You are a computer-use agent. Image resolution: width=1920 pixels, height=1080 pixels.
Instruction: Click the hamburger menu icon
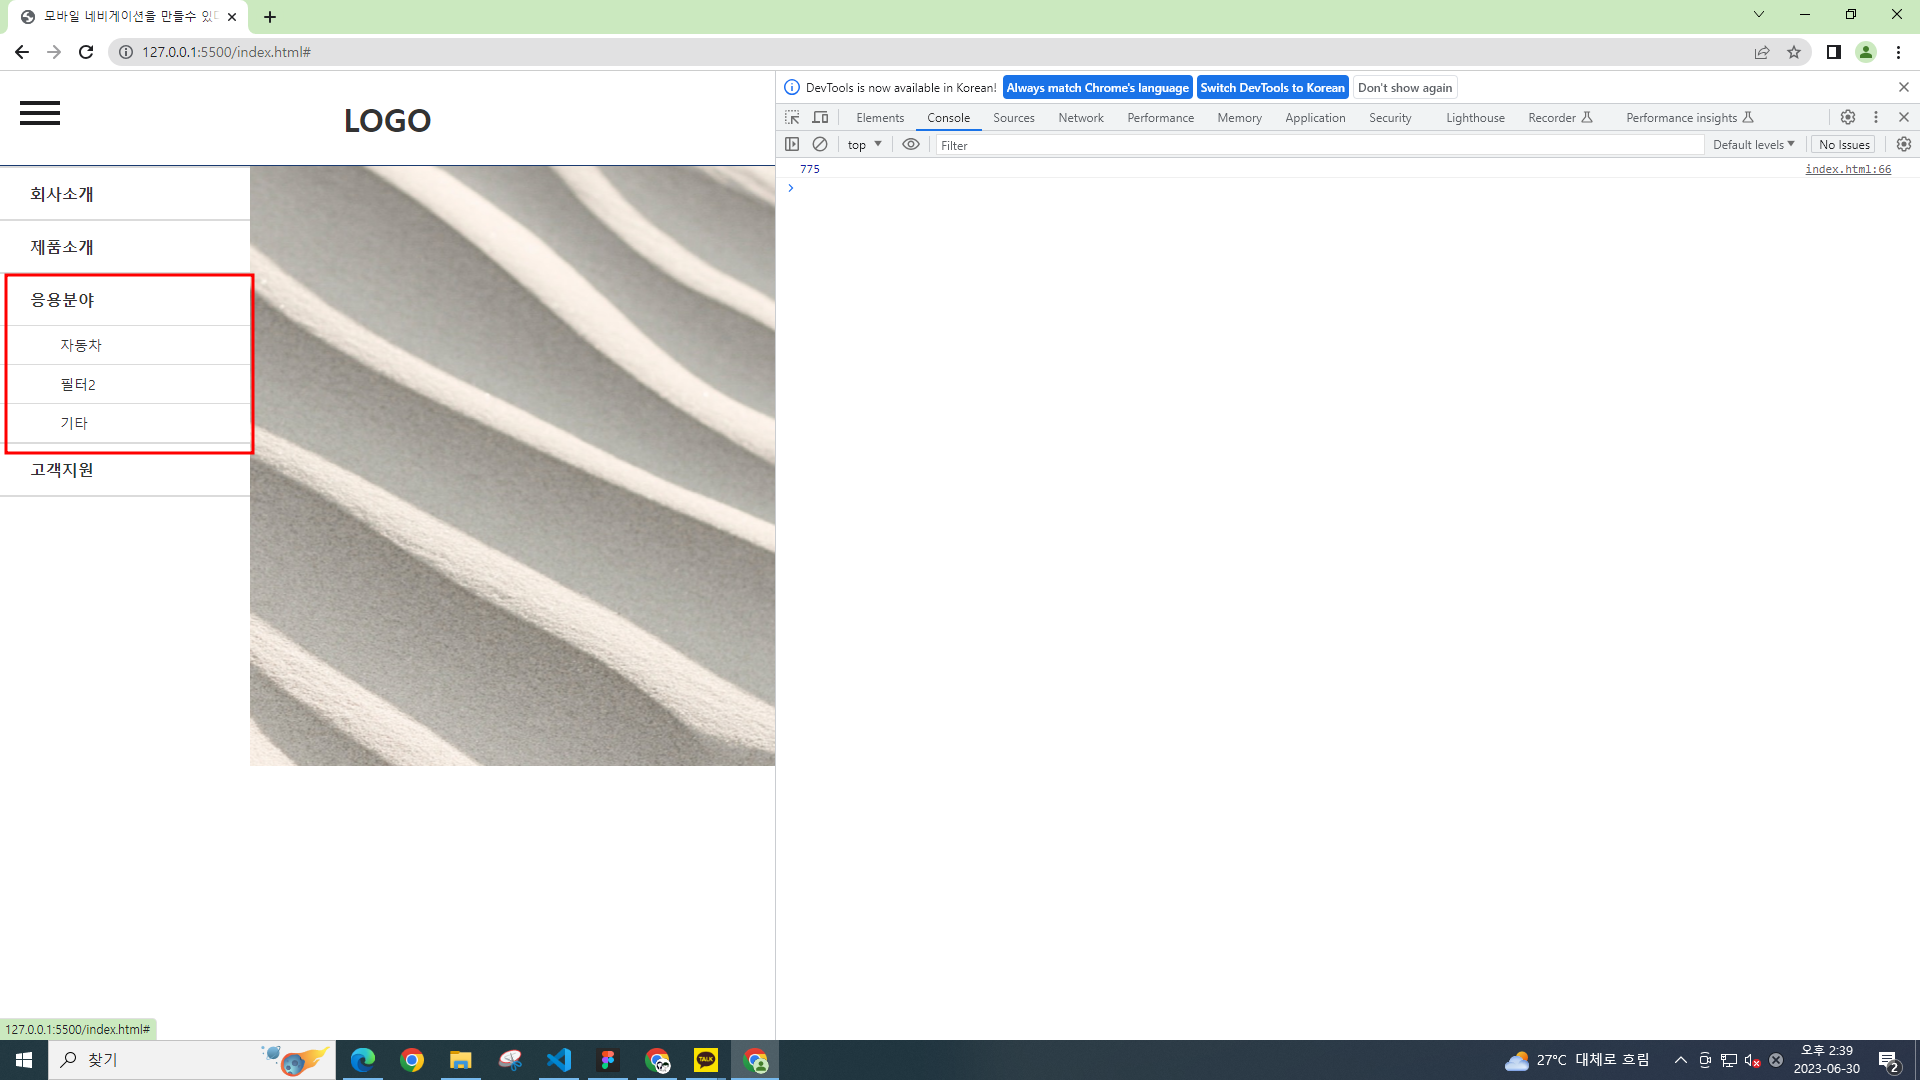(40, 113)
